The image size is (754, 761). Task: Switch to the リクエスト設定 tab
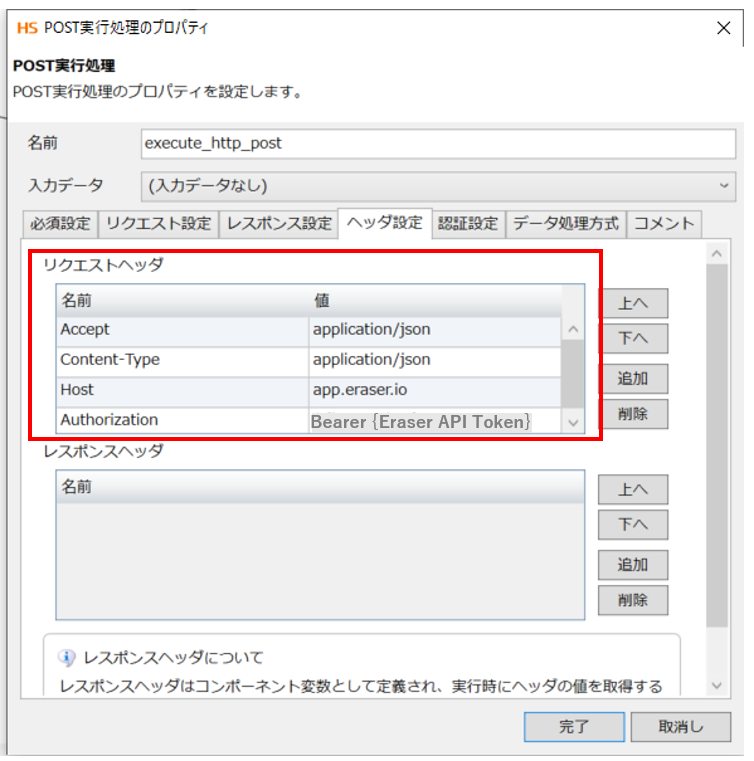click(x=159, y=224)
